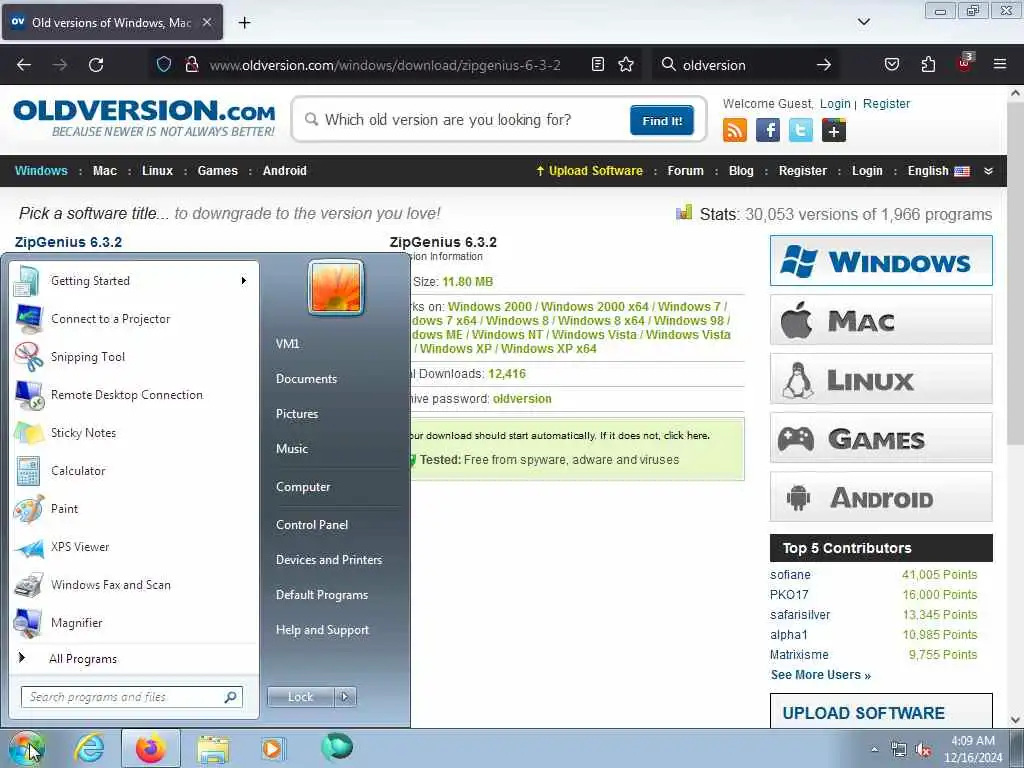Image resolution: width=1024 pixels, height=768 pixels.
Task: Open Firefox application menu
Action: tap(1000, 65)
